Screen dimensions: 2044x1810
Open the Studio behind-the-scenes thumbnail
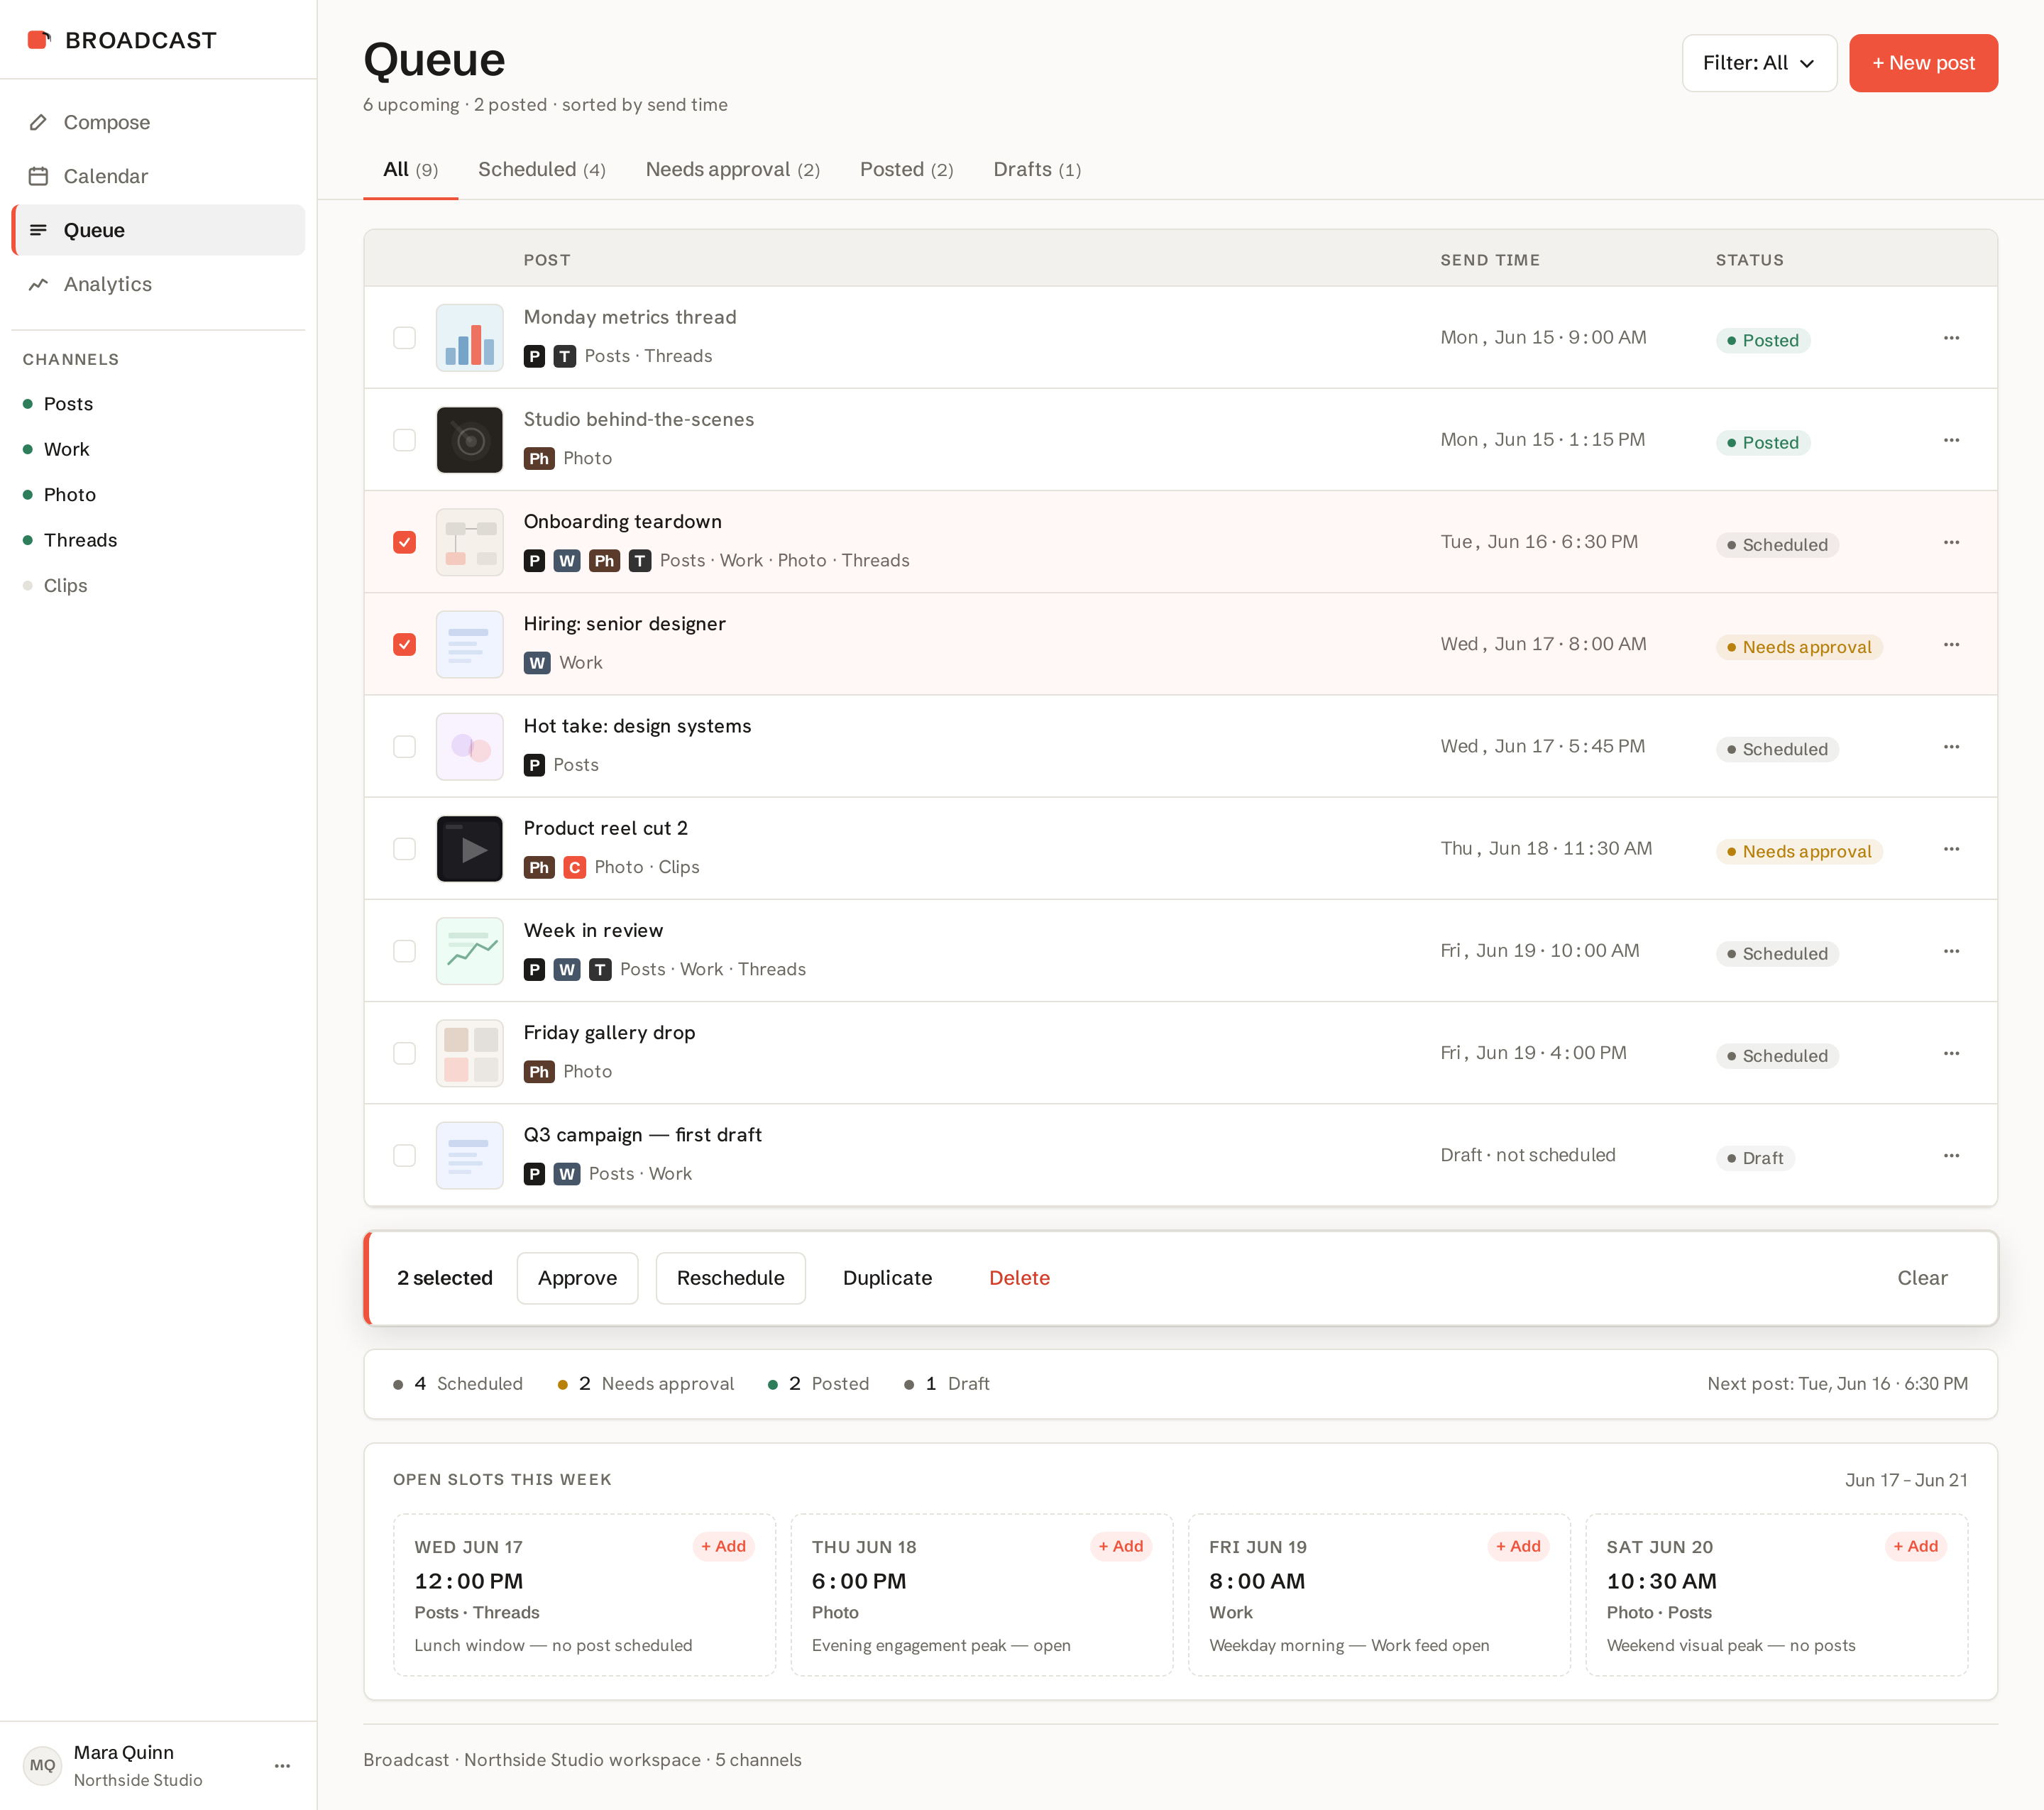469,440
